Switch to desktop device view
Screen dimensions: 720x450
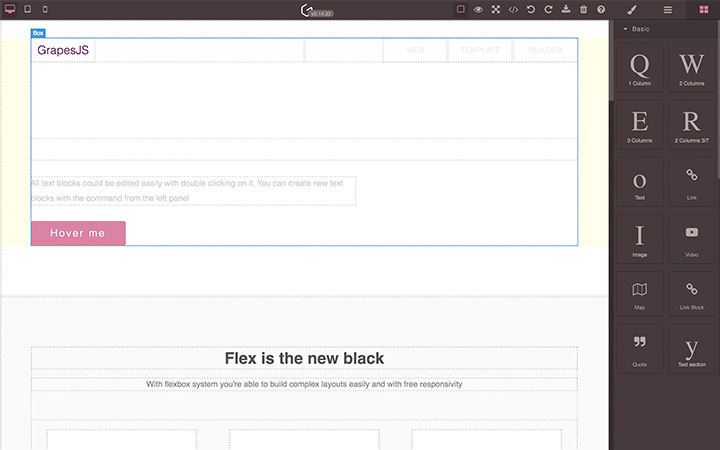tap(10, 9)
